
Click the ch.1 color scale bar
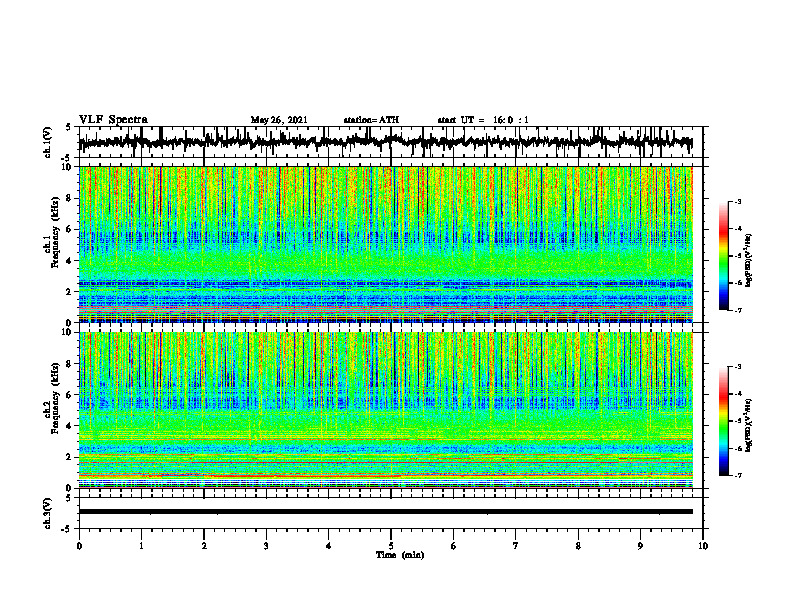[723, 256]
